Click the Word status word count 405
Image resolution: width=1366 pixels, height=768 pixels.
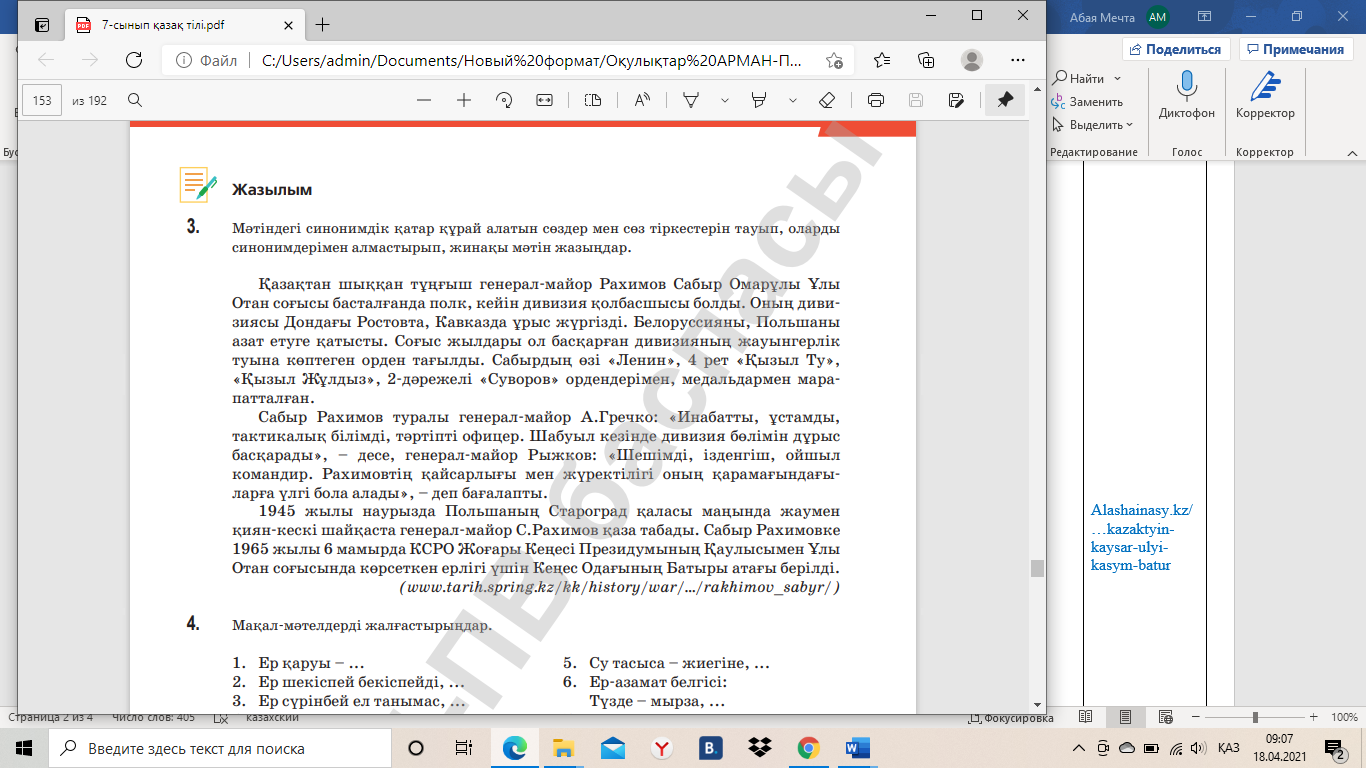coord(153,717)
